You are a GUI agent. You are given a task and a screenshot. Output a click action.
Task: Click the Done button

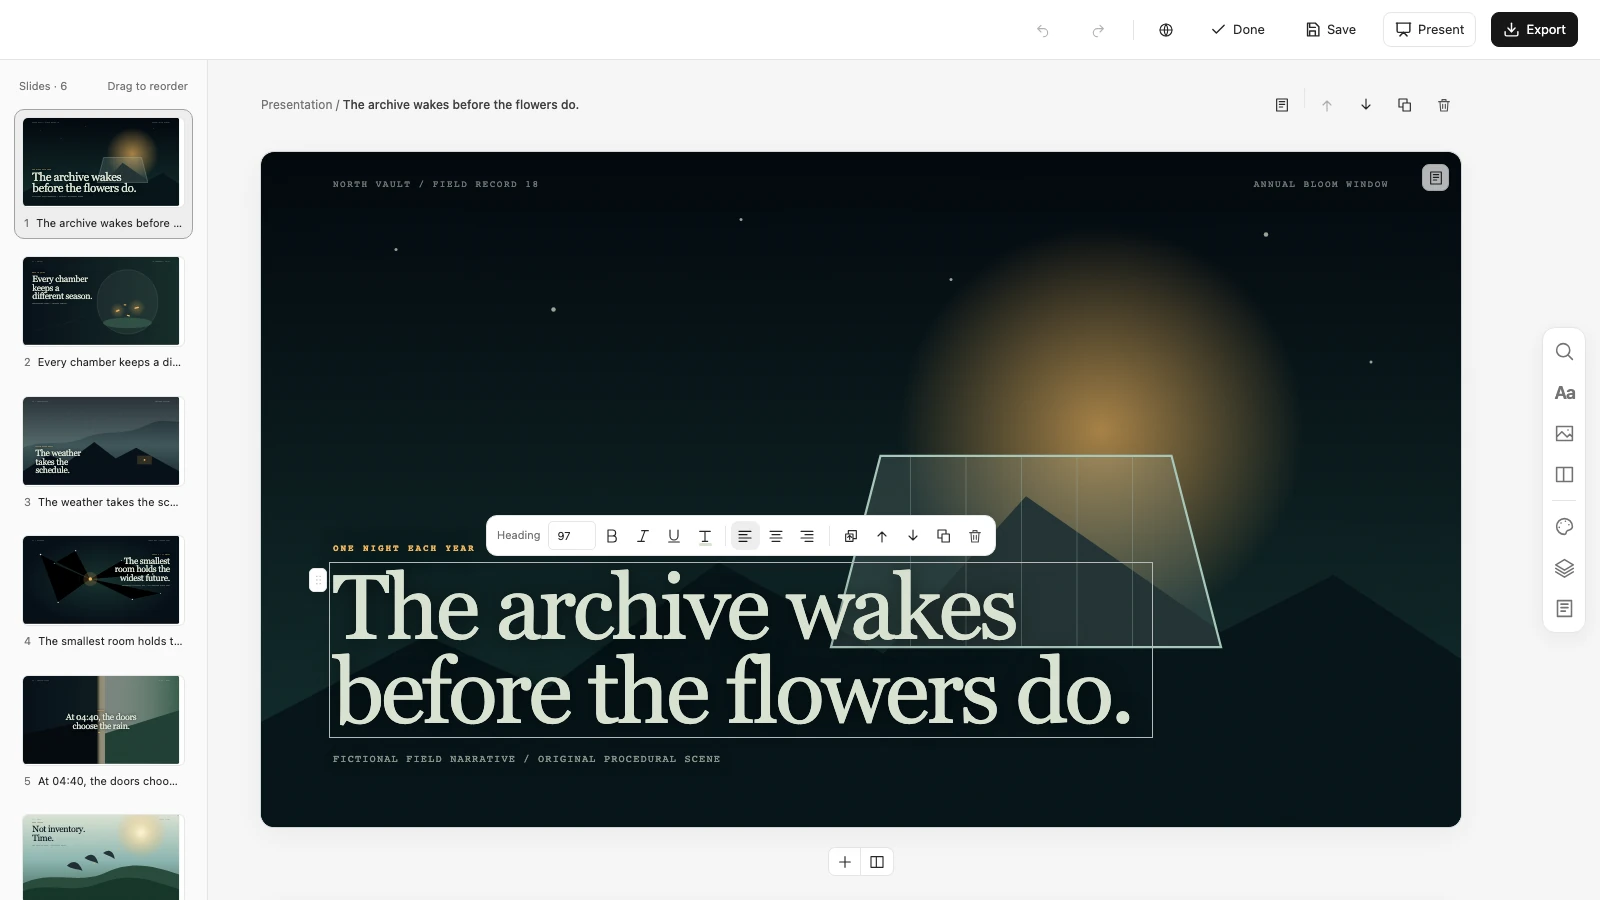pos(1238,30)
